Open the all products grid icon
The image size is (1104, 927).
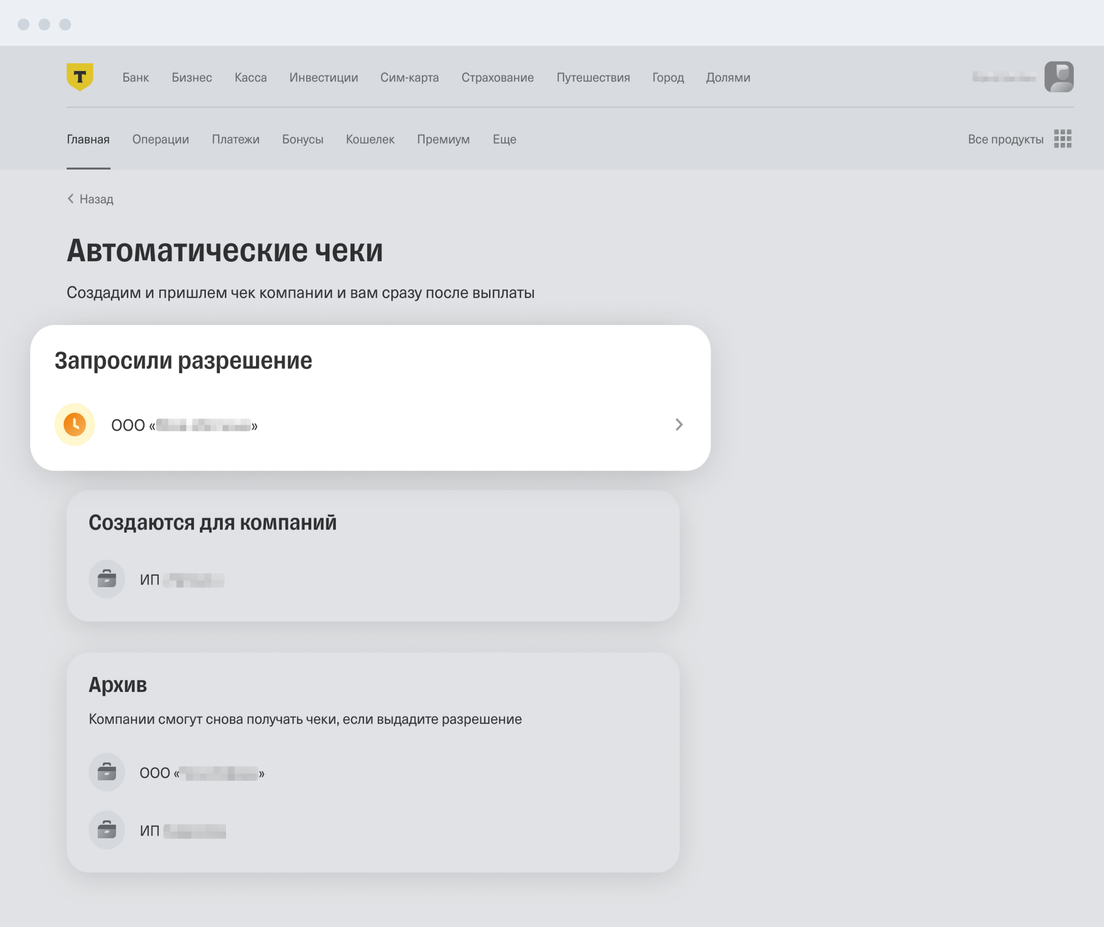[1062, 139]
